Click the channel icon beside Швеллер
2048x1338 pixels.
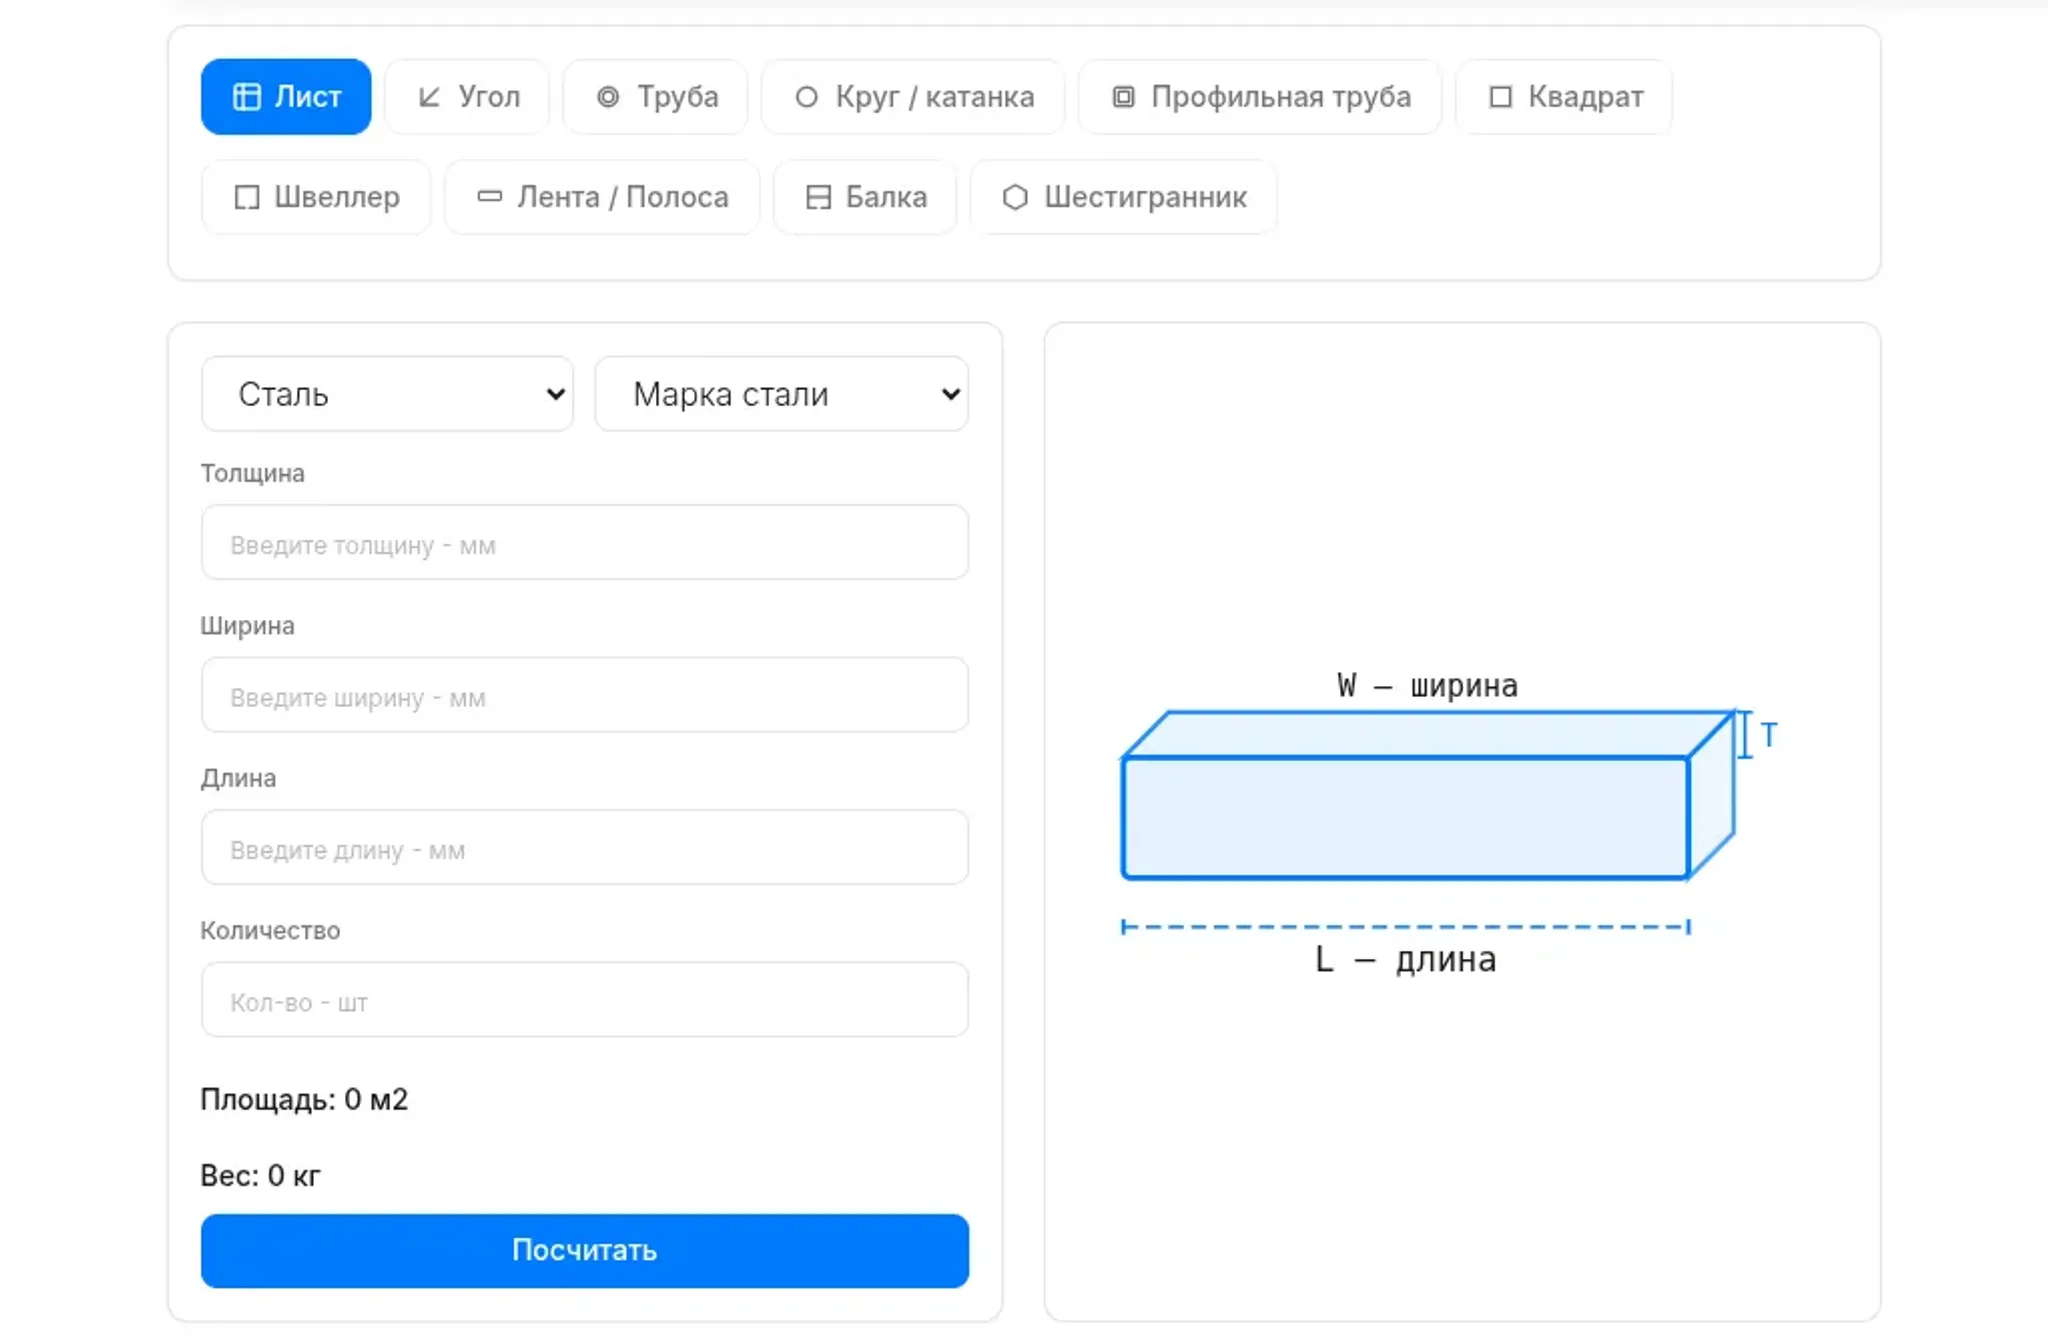[246, 197]
